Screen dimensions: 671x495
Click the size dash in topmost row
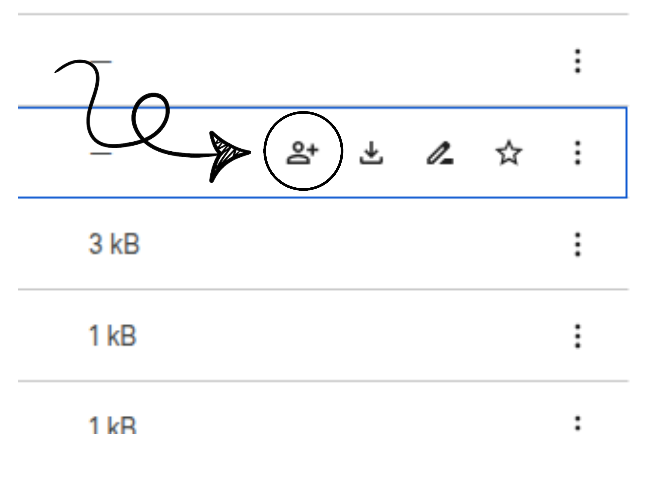(x=100, y=62)
